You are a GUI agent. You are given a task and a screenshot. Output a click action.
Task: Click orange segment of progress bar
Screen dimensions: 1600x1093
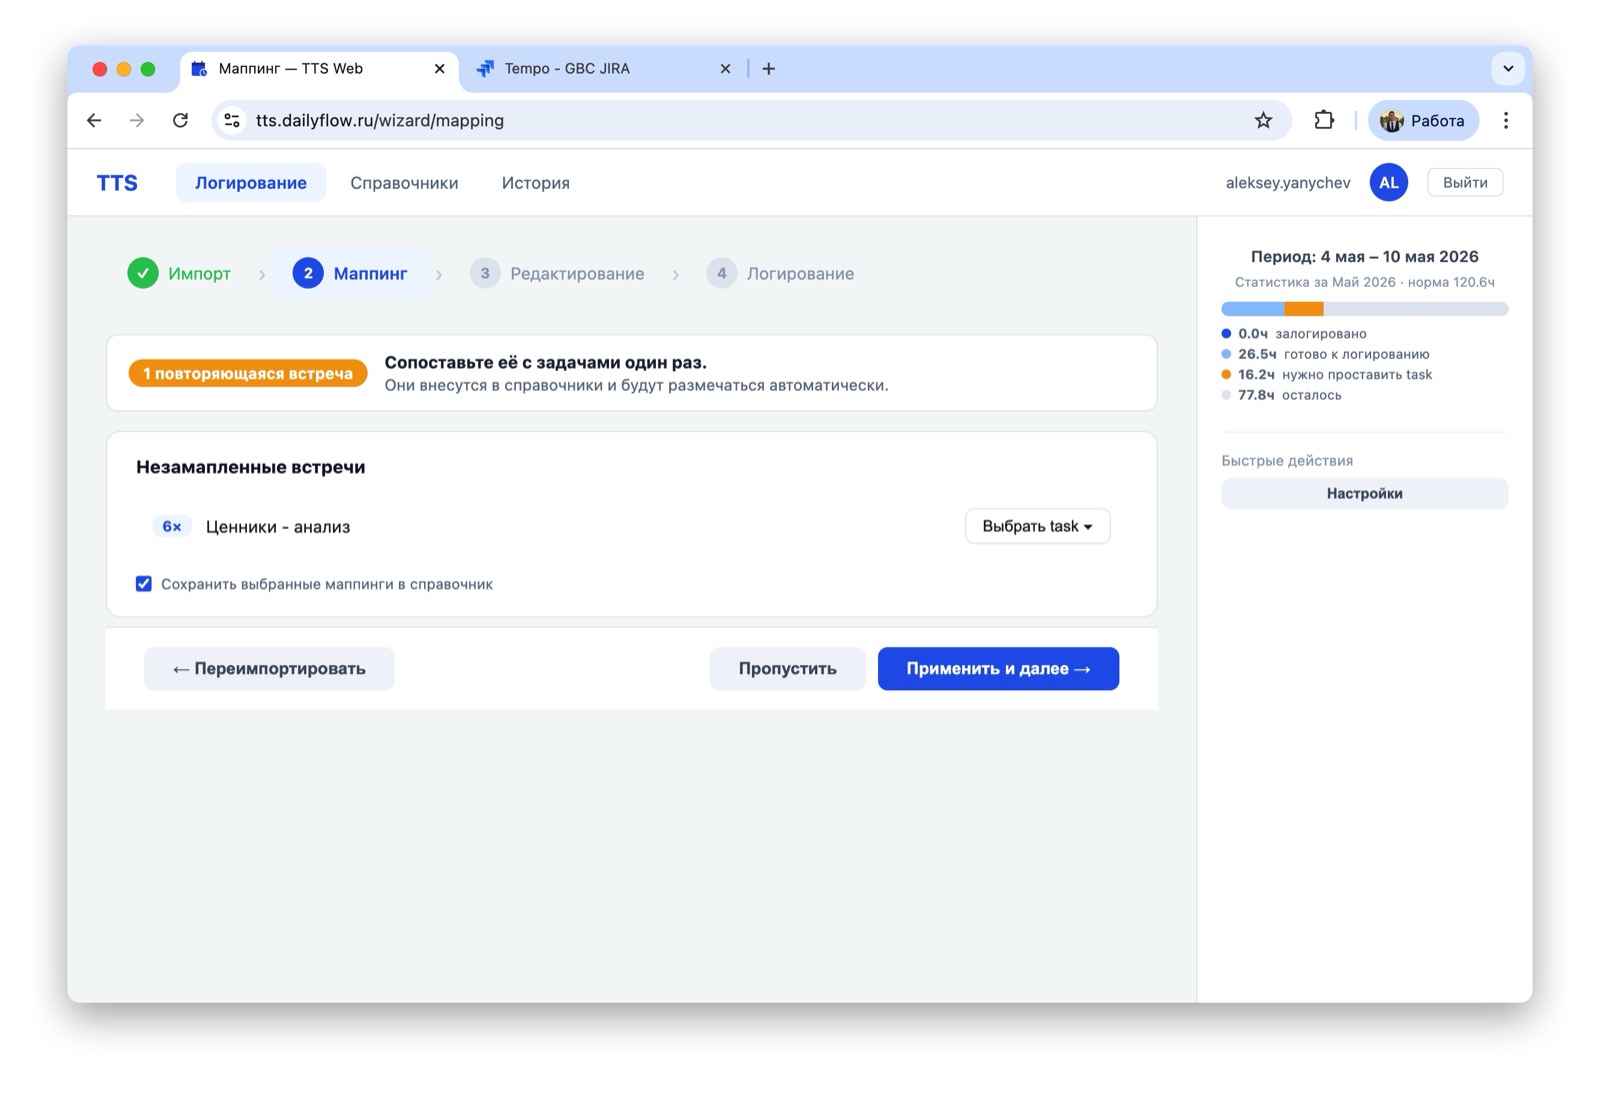click(1304, 309)
